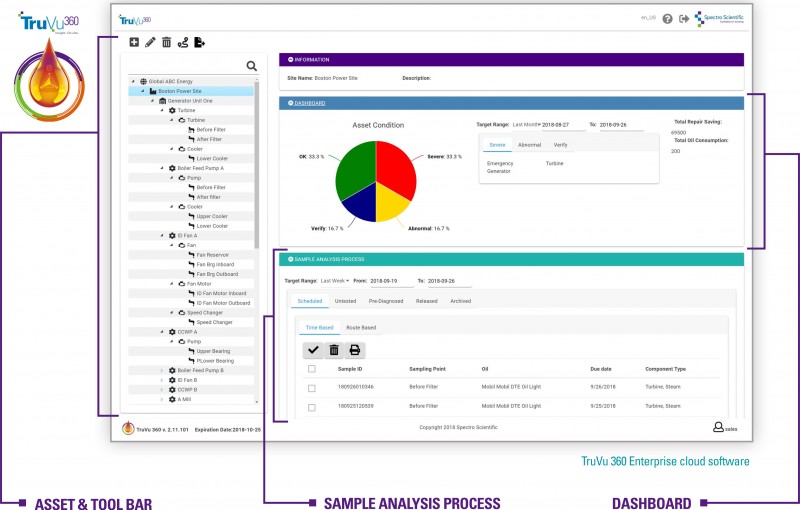
Task: Click the export document icon in asset toolbar
Action: [199, 42]
